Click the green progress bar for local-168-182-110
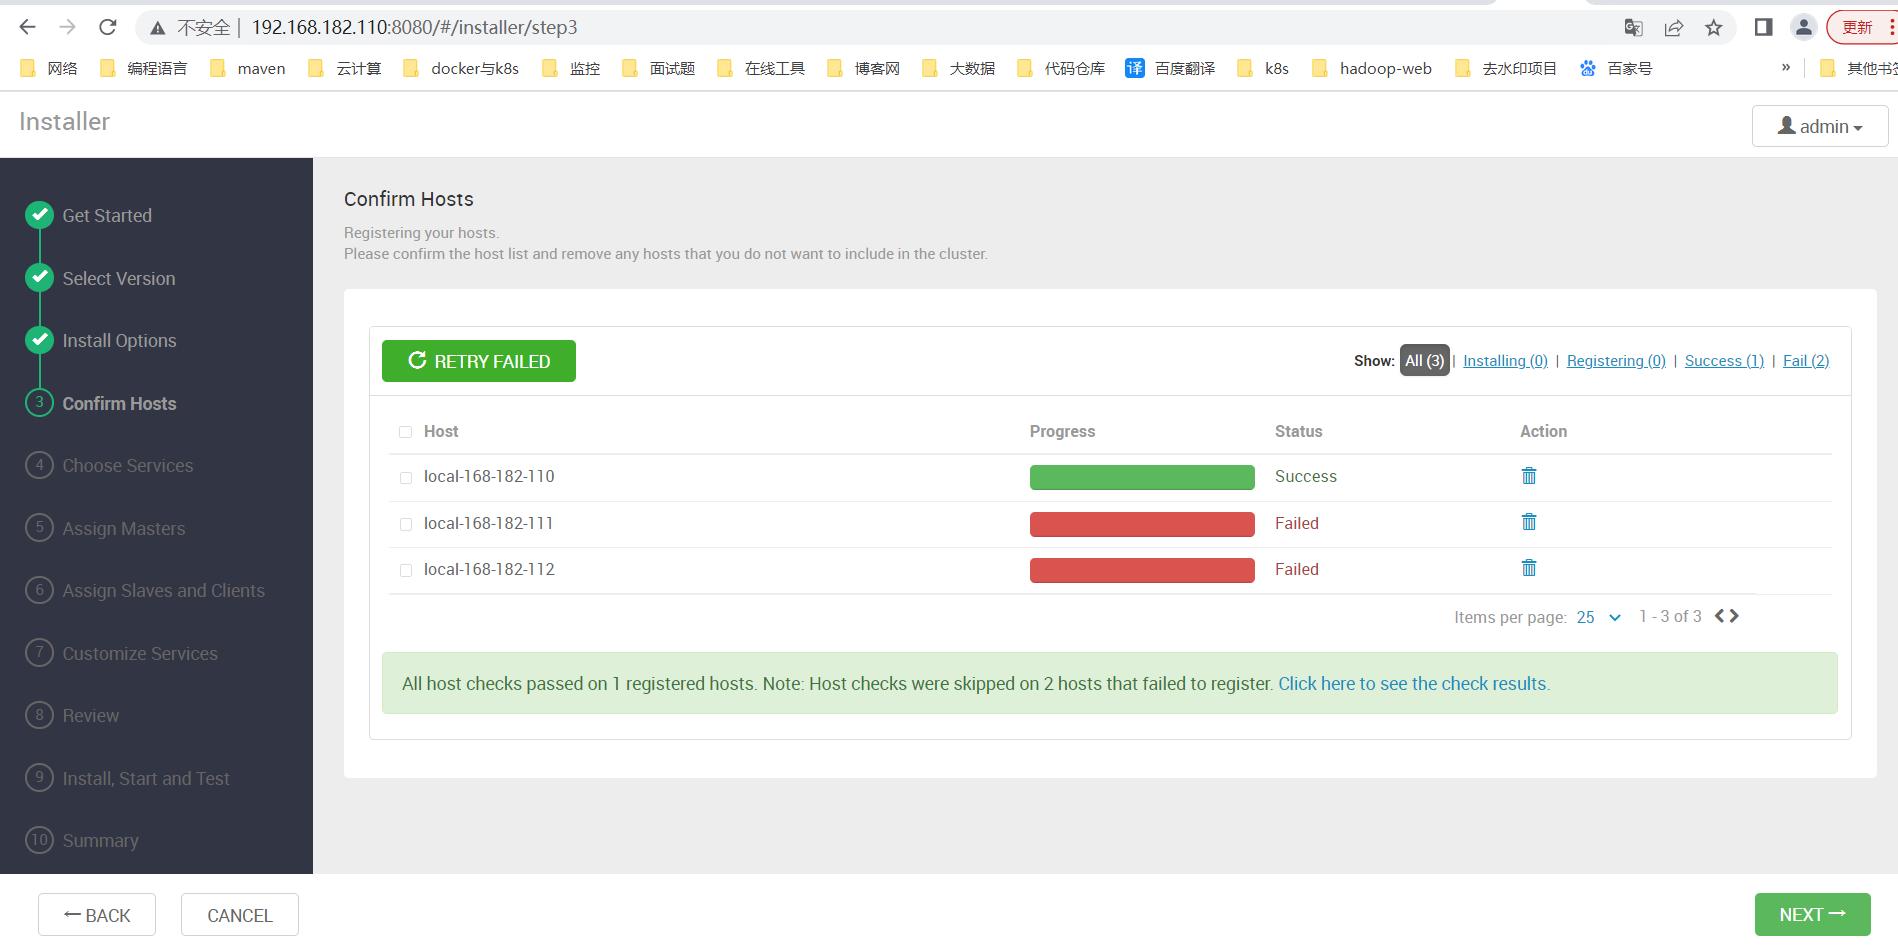1898x951 pixels. [1142, 477]
